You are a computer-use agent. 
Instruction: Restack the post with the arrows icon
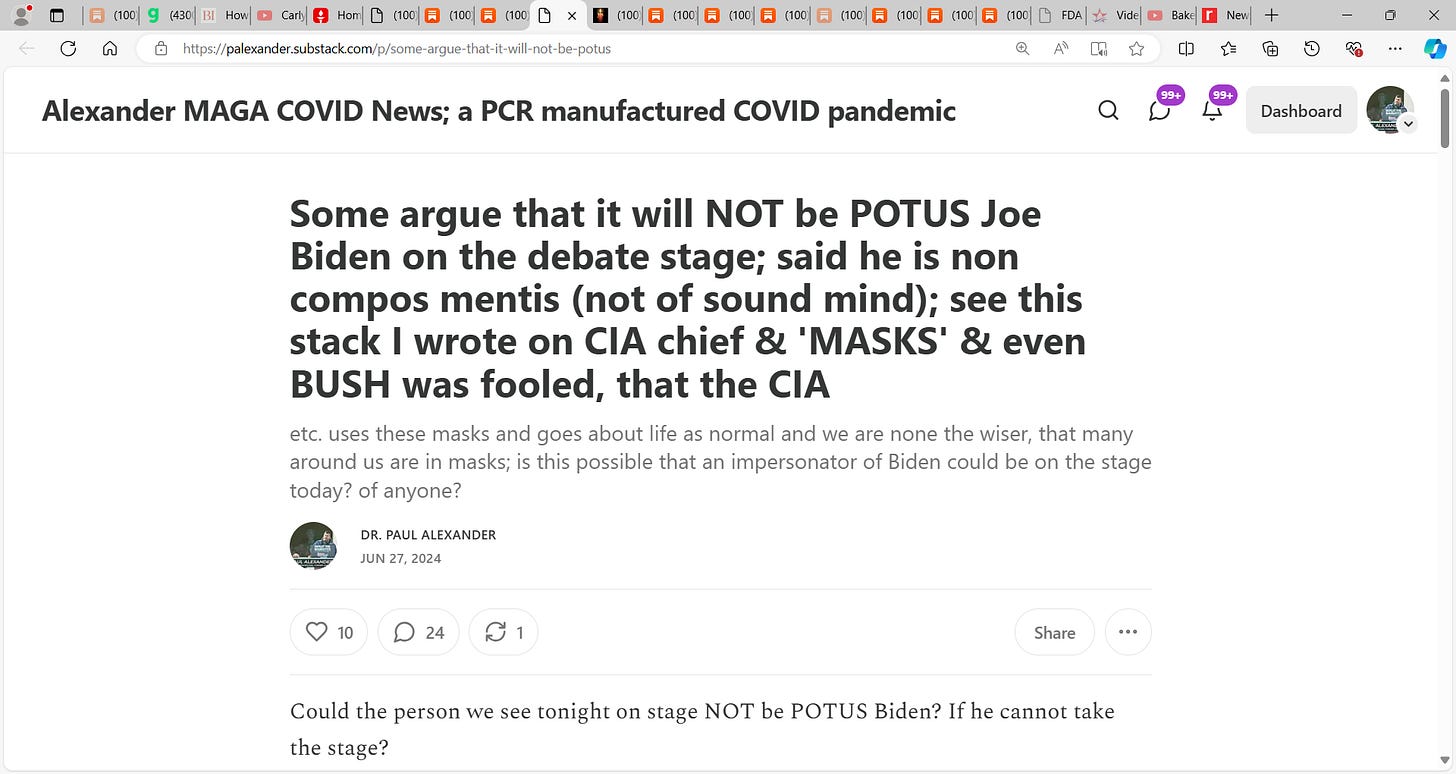click(504, 632)
